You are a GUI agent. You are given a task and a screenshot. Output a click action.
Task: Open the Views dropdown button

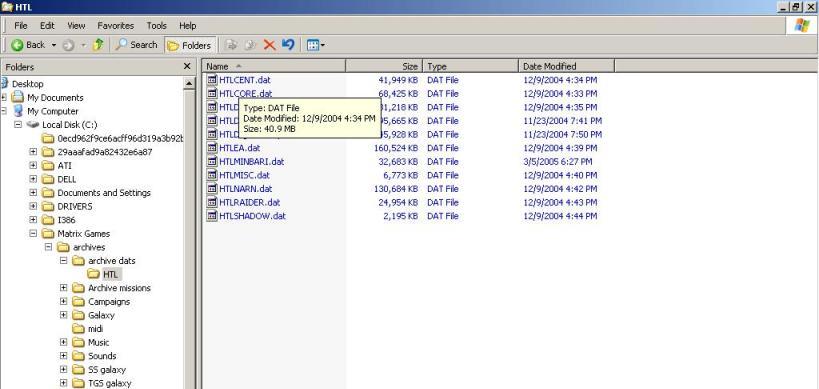(x=316, y=45)
